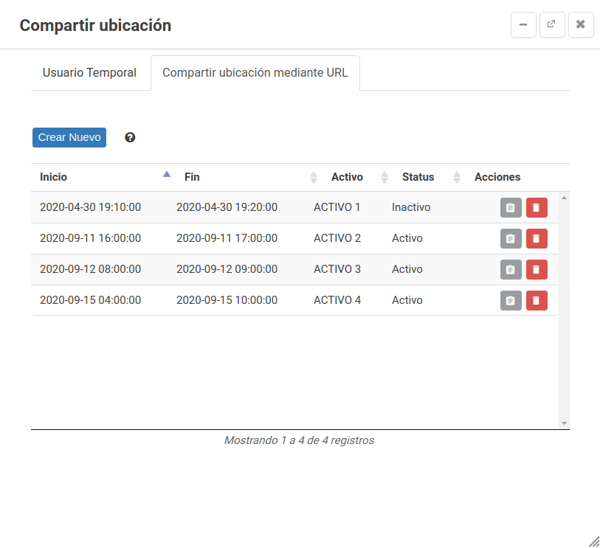
Task: Delete the ACTIVO 1 shared location
Action: click(536, 207)
